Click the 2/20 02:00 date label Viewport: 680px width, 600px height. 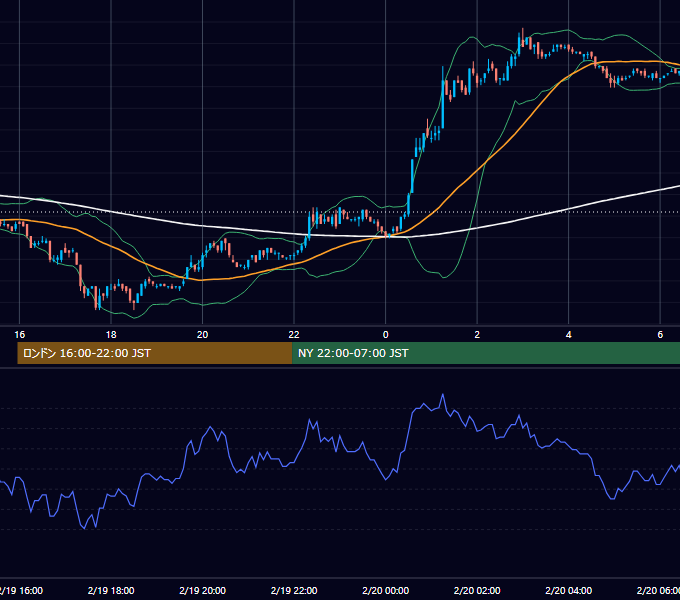477,590
